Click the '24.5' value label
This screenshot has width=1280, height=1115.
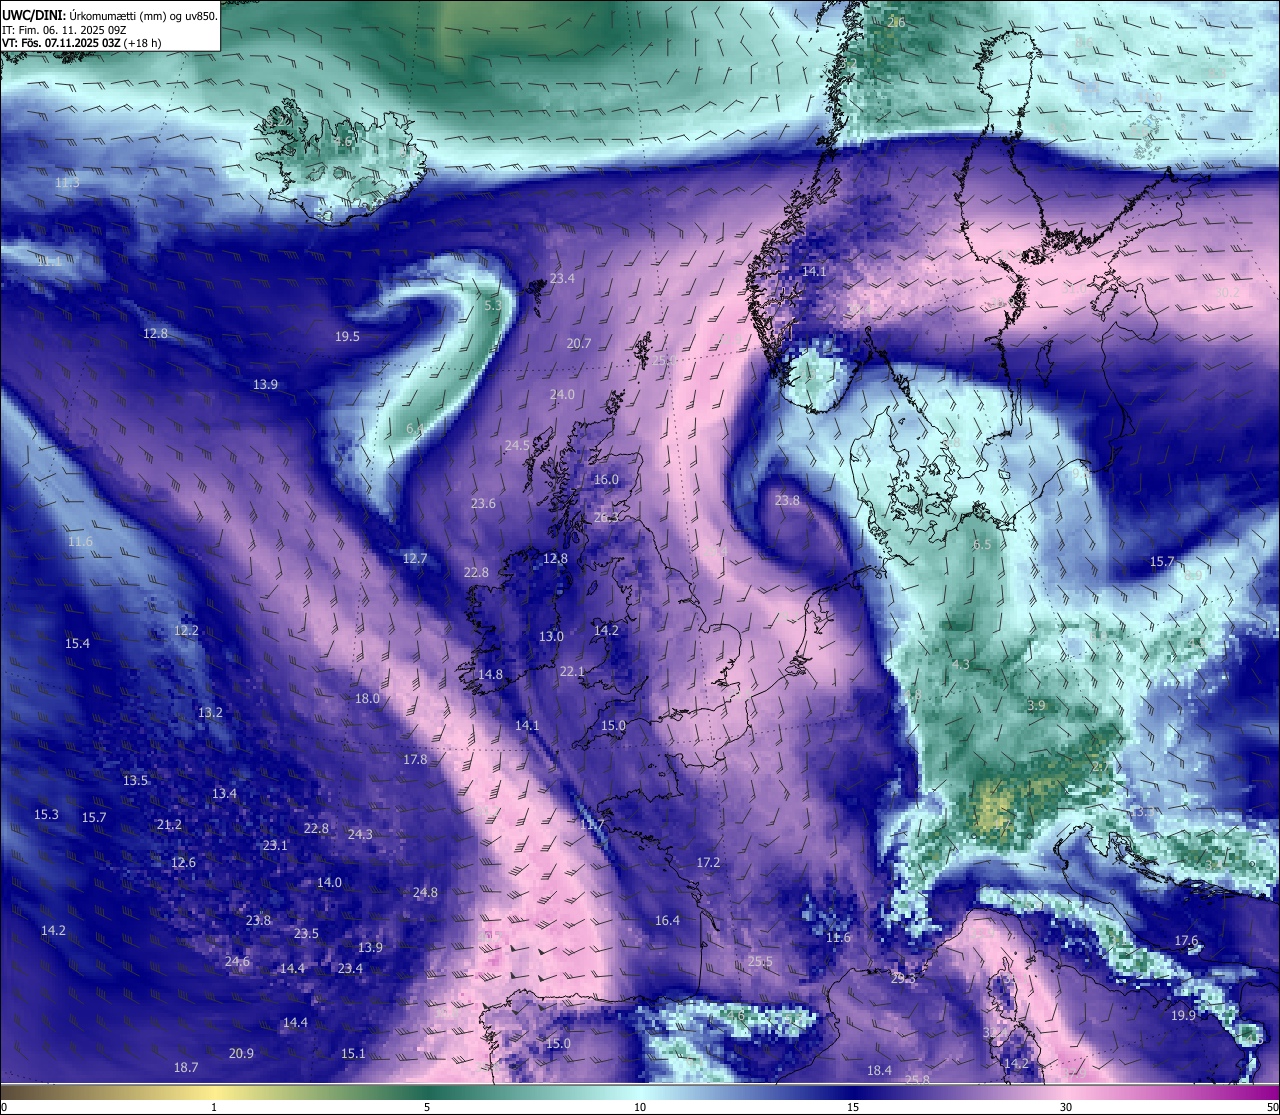517,446
